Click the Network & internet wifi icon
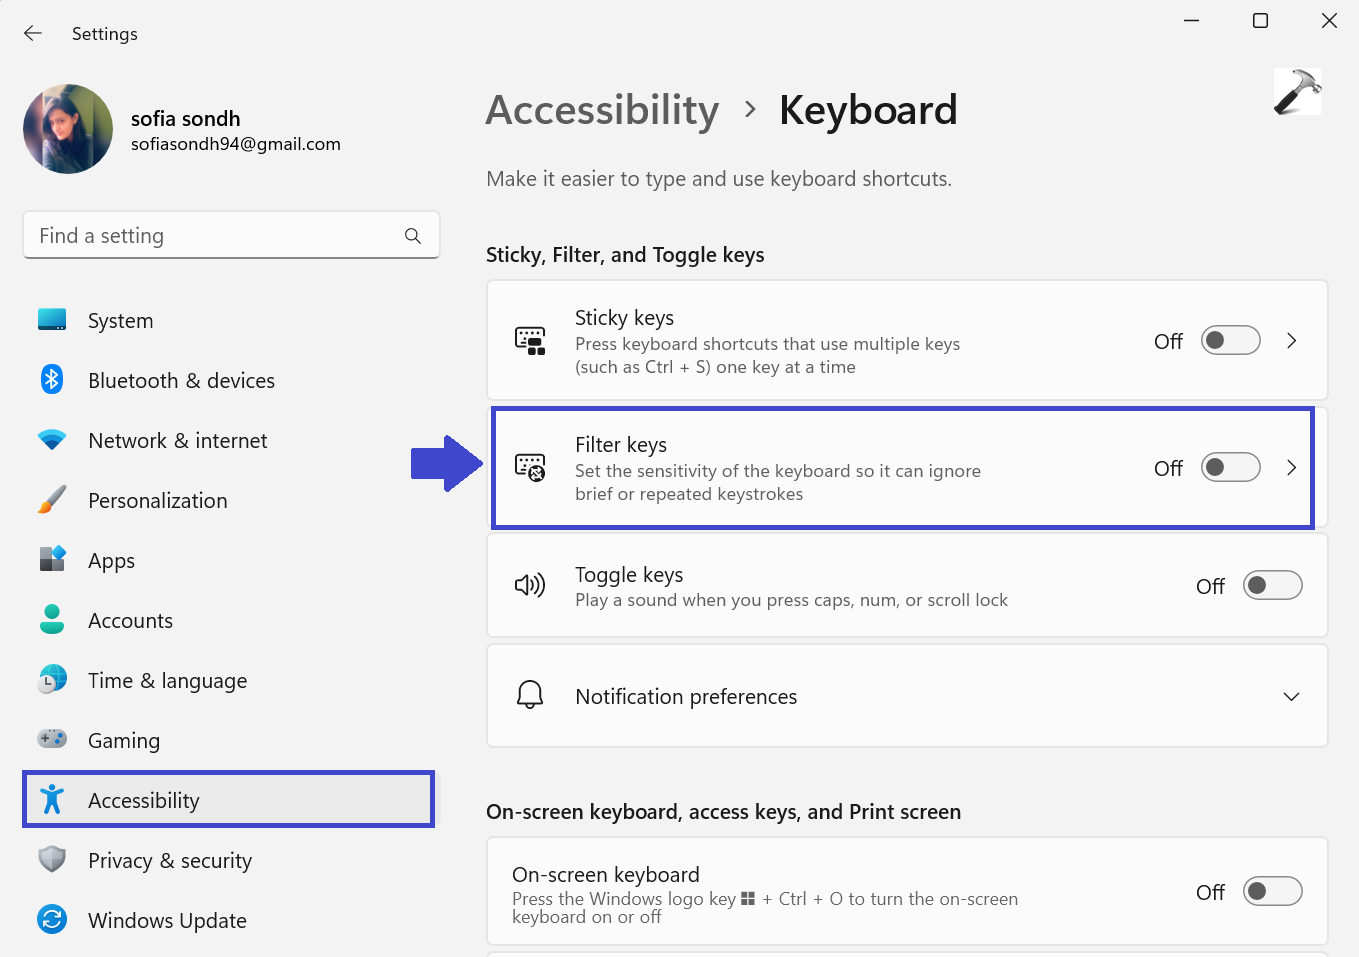 [x=52, y=440]
